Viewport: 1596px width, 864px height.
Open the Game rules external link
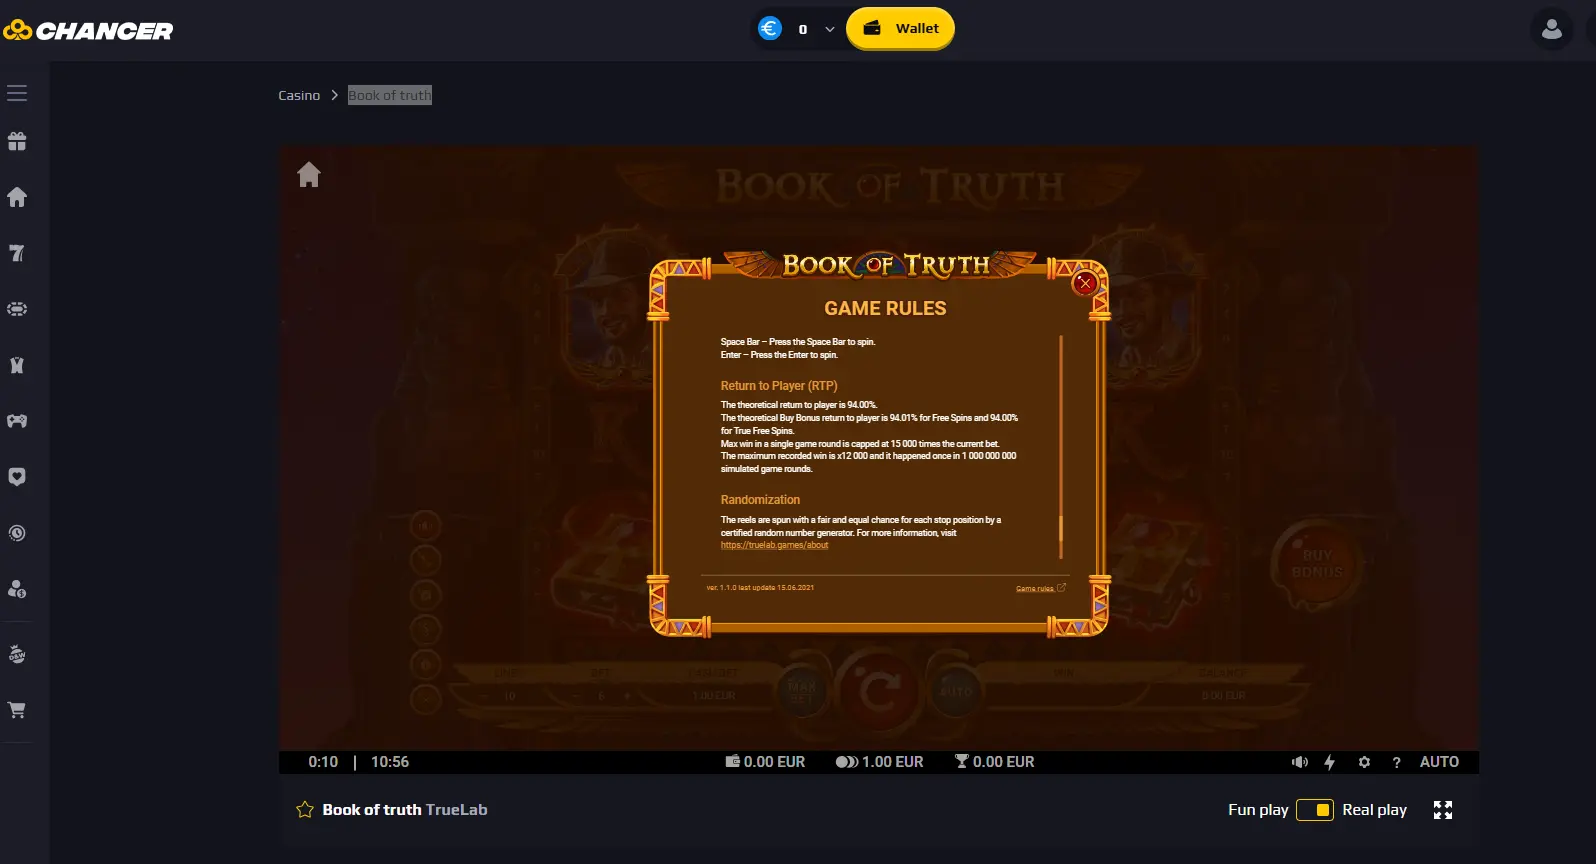(x=1040, y=588)
